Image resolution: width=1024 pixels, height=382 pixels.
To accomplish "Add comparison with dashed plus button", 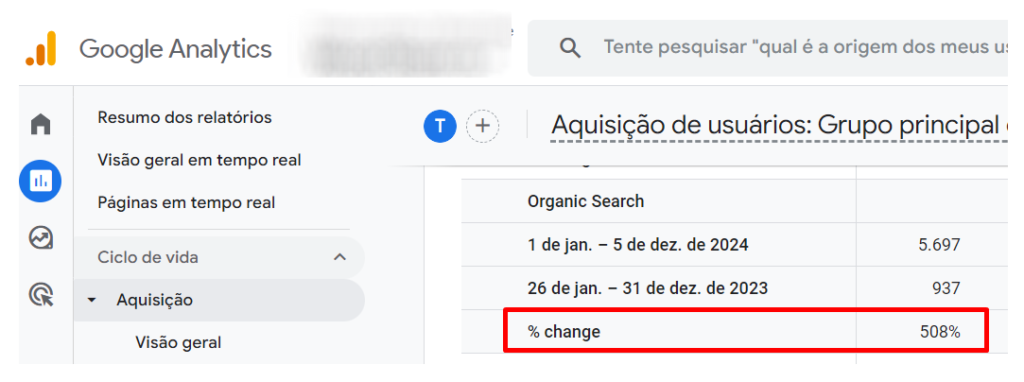I will pos(483,125).
